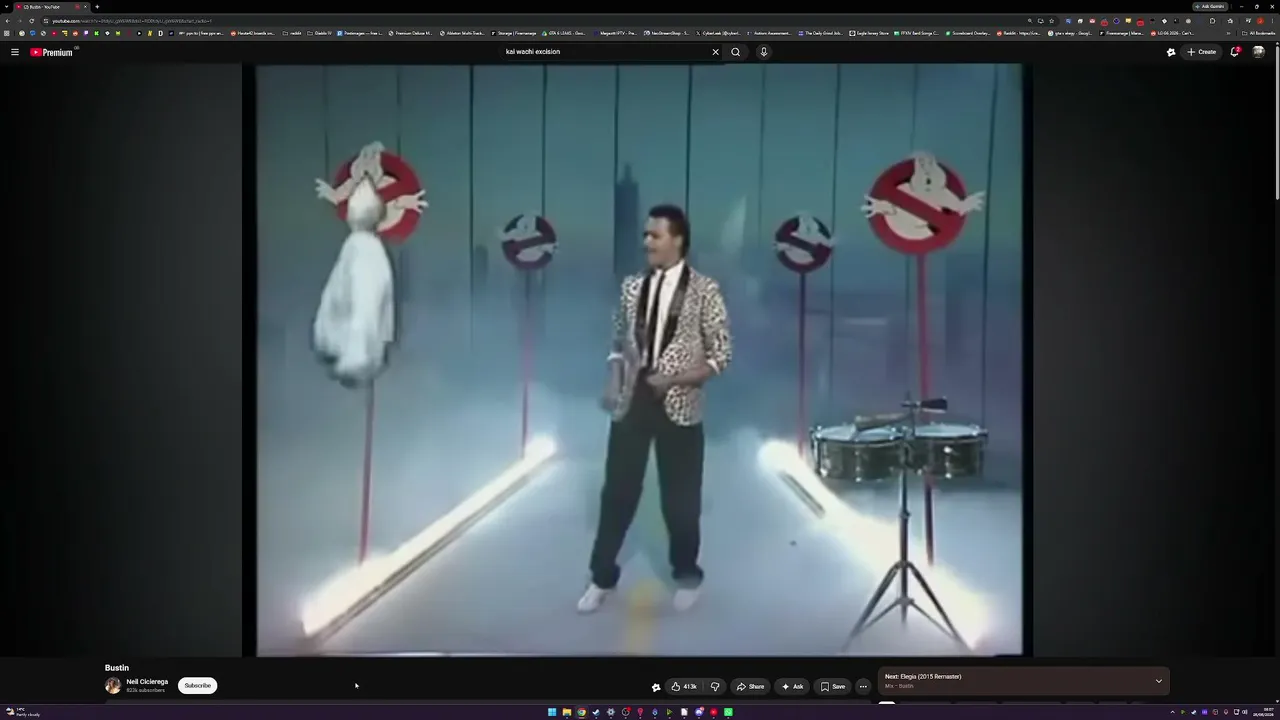The height and width of the screenshot is (720, 1280).
Task: Open the Create menu
Action: pyautogui.click(x=1201, y=52)
